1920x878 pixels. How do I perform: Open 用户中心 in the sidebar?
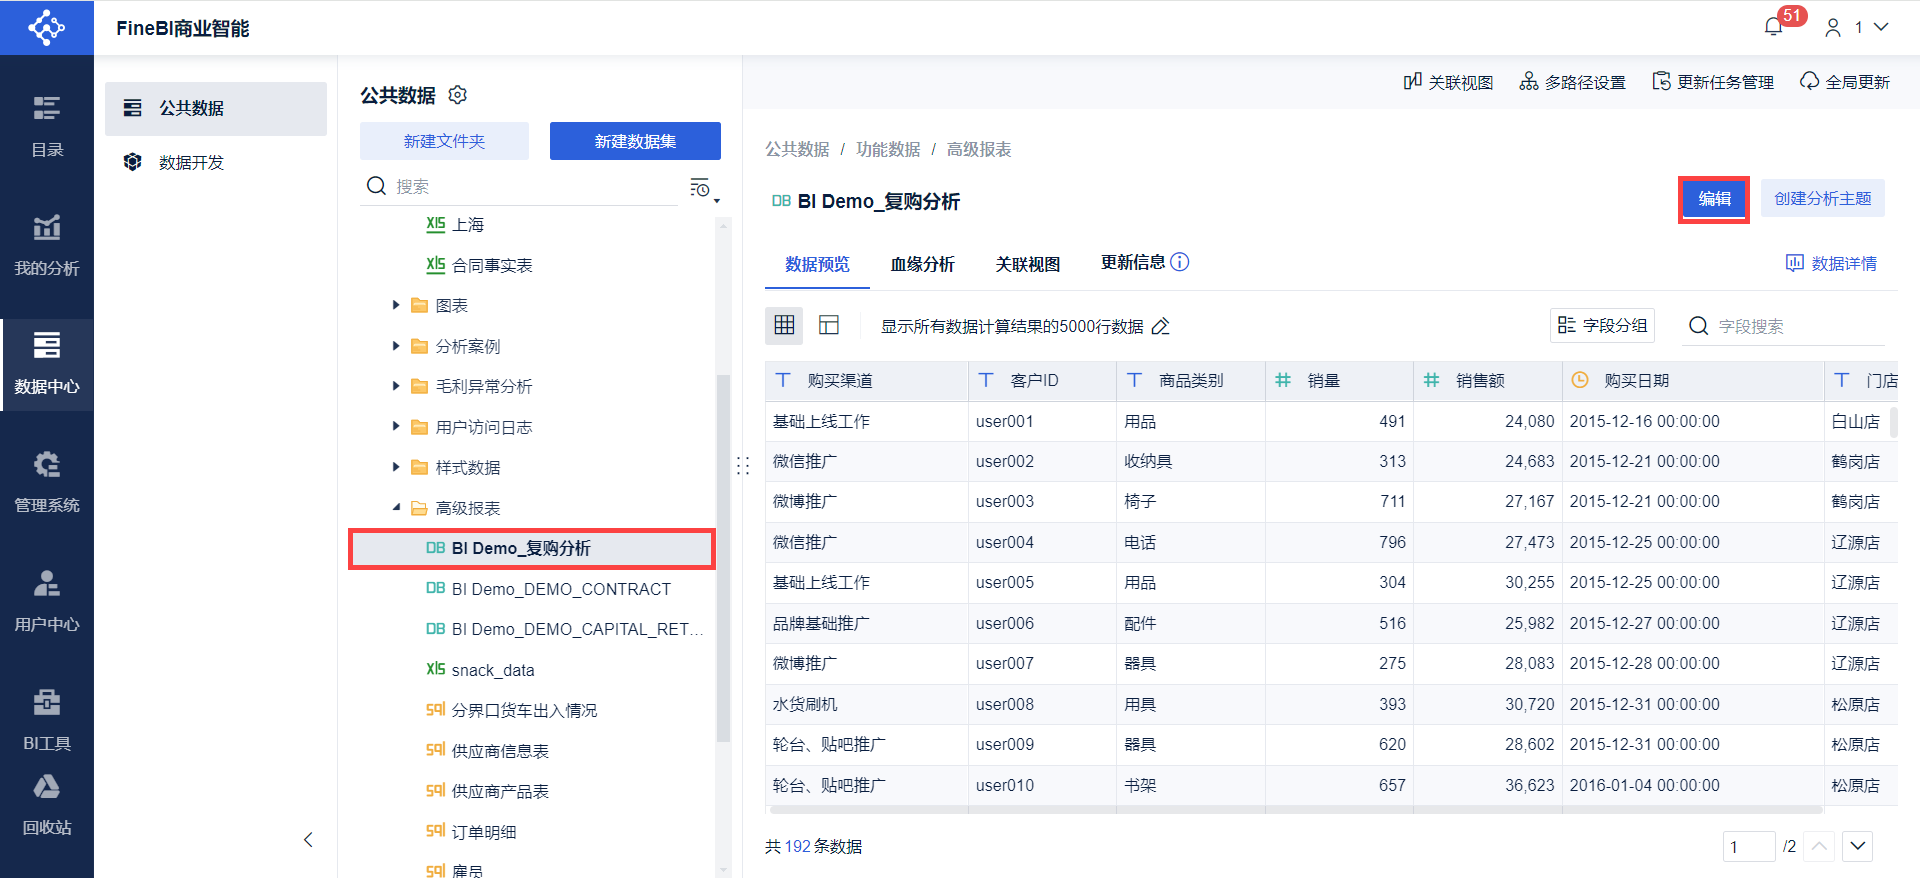(x=47, y=601)
